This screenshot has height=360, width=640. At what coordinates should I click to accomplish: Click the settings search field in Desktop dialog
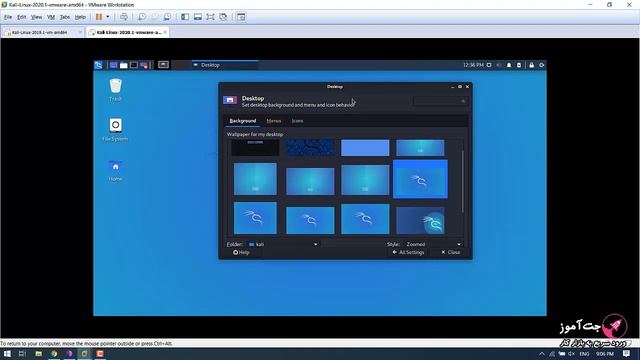tap(440, 101)
